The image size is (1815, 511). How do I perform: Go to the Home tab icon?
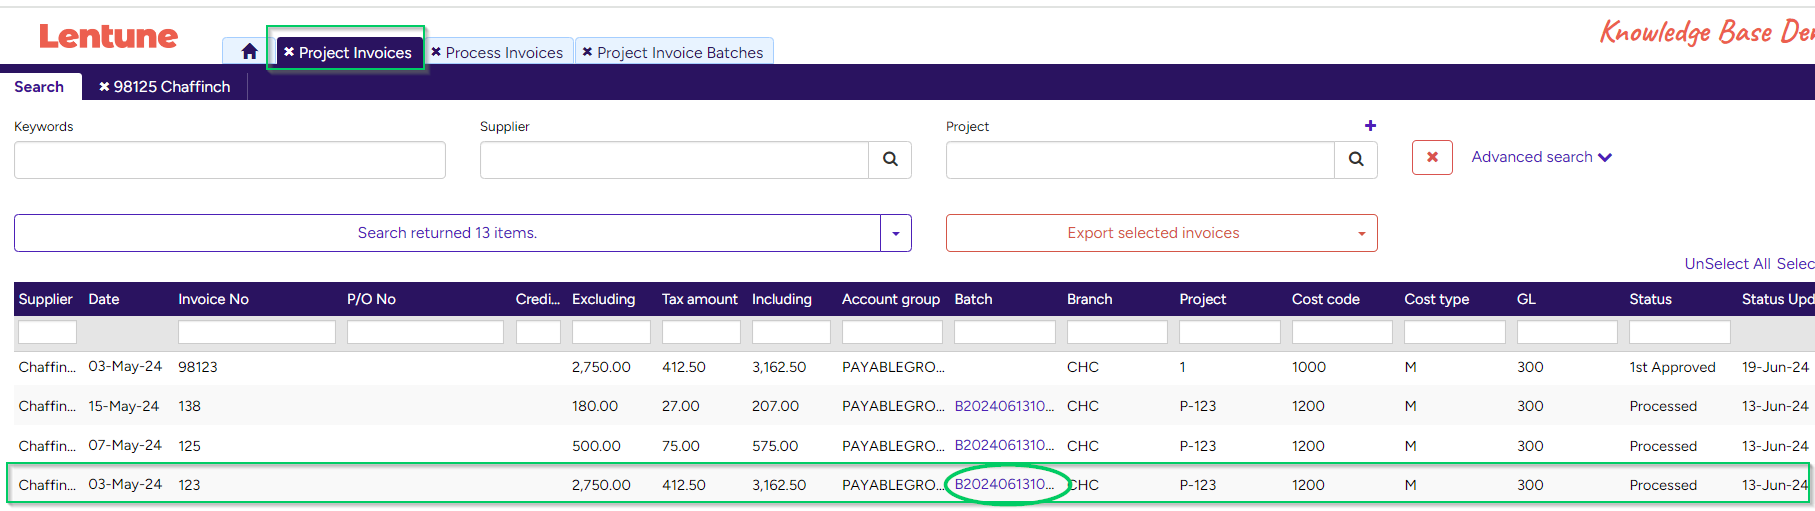tap(249, 51)
